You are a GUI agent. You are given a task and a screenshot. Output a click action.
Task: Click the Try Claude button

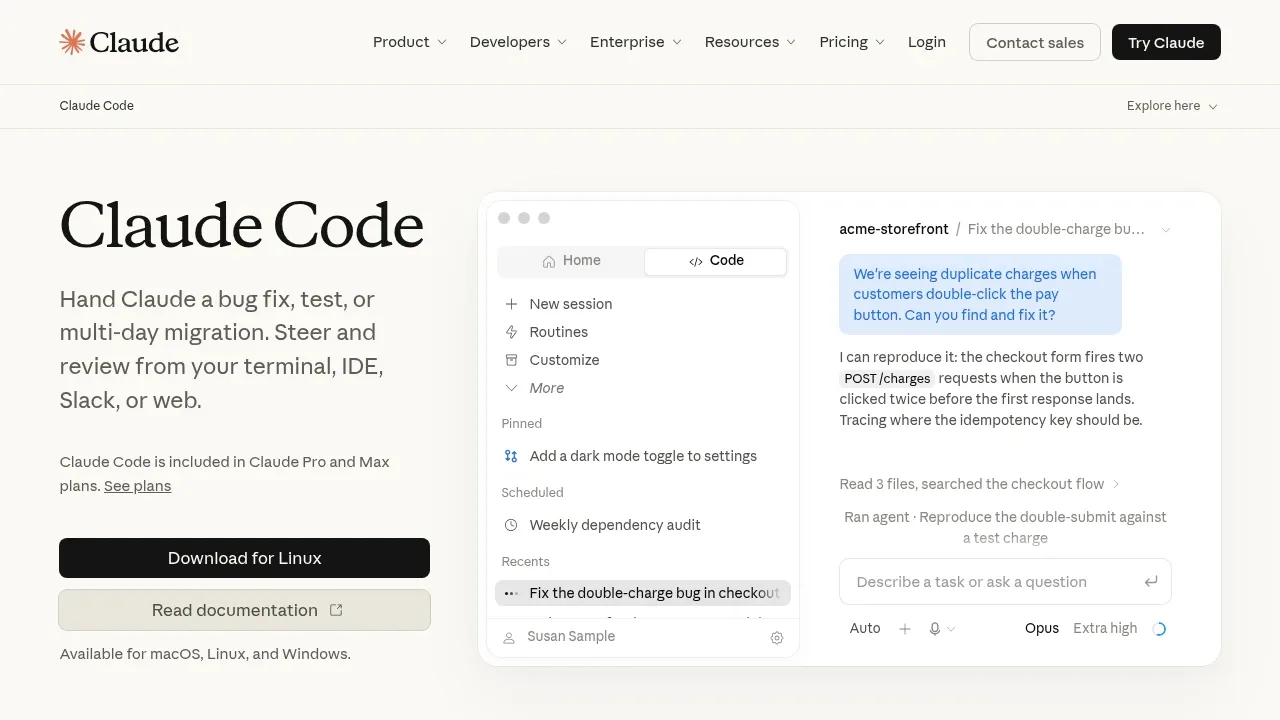click(x=1166, y=42)
